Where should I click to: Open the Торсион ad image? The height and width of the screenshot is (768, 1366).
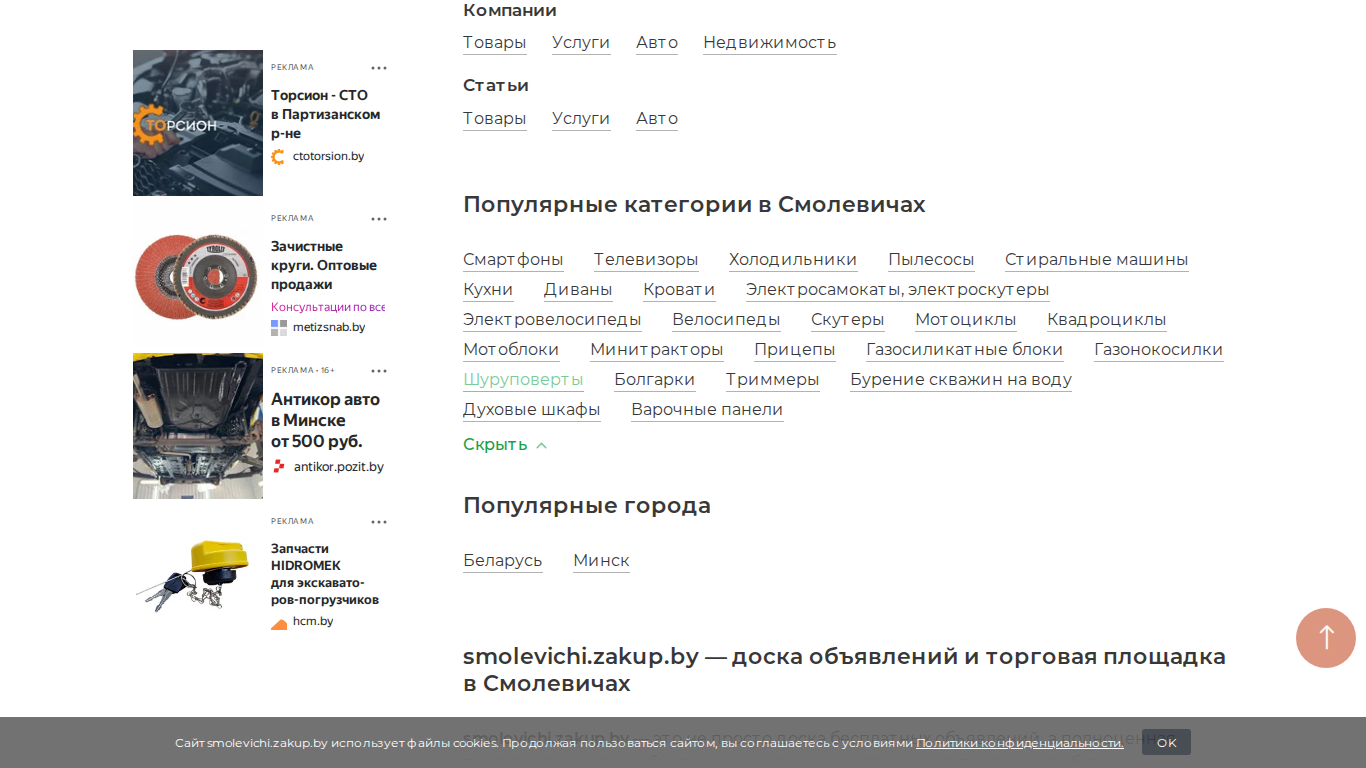(198, 123)
